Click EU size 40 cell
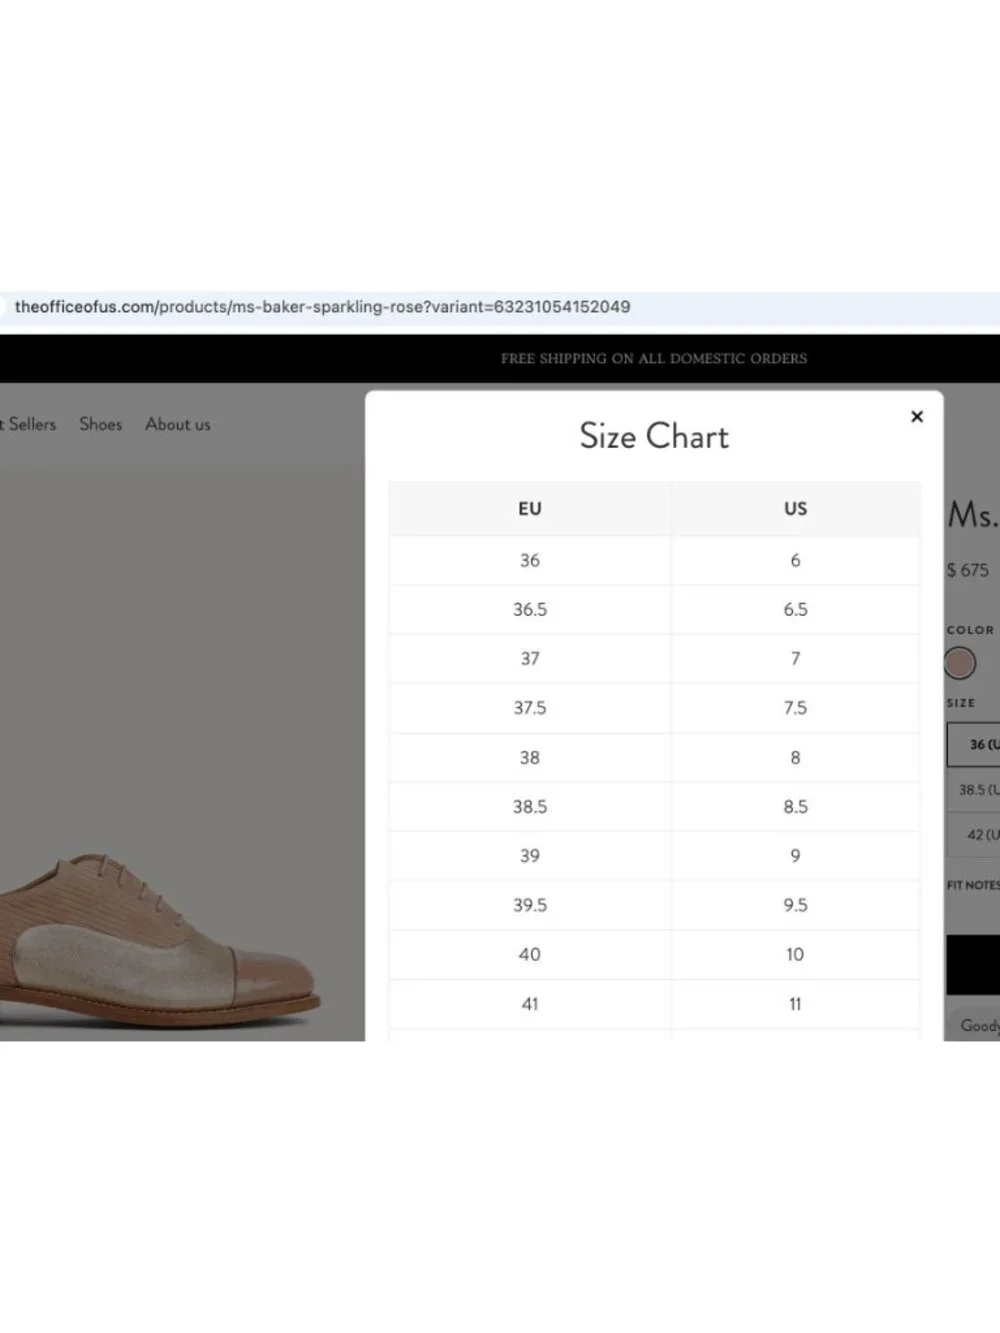The height and width of the screenshot is (1333, 1000). pos(530,955)
